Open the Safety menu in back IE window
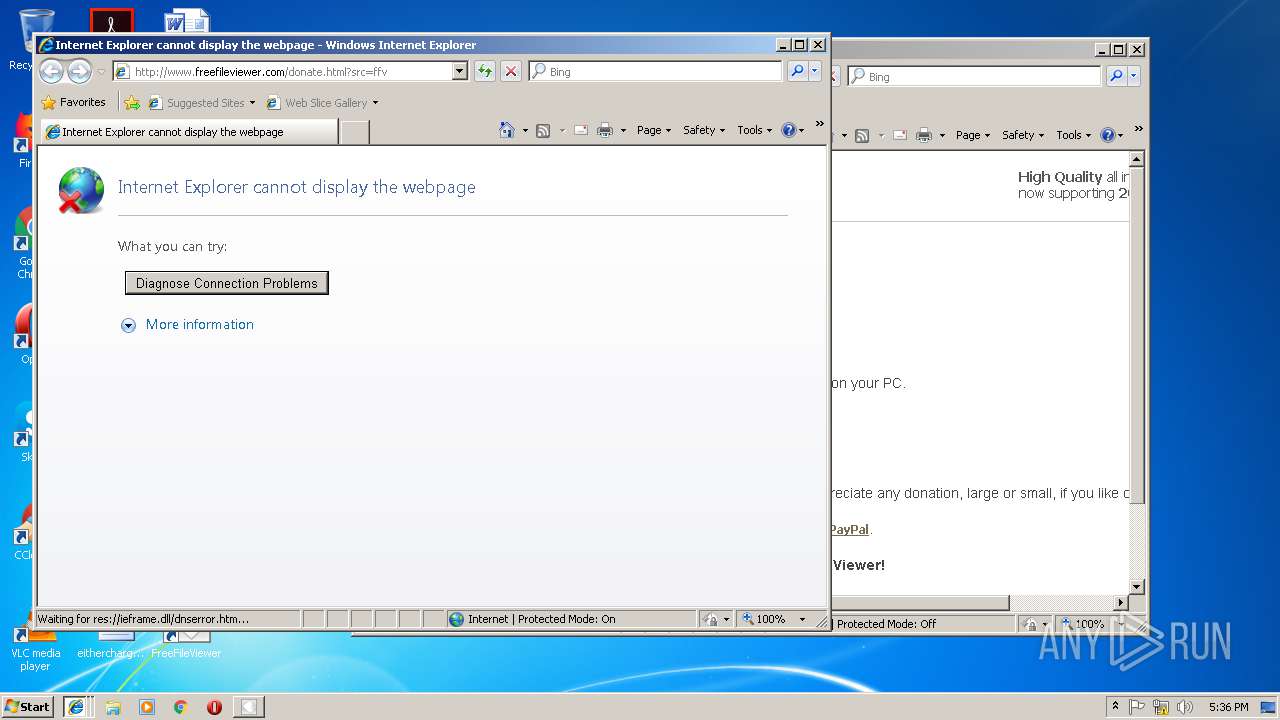This screenshot has width=1280, height=720. [x=1023, y=135]
